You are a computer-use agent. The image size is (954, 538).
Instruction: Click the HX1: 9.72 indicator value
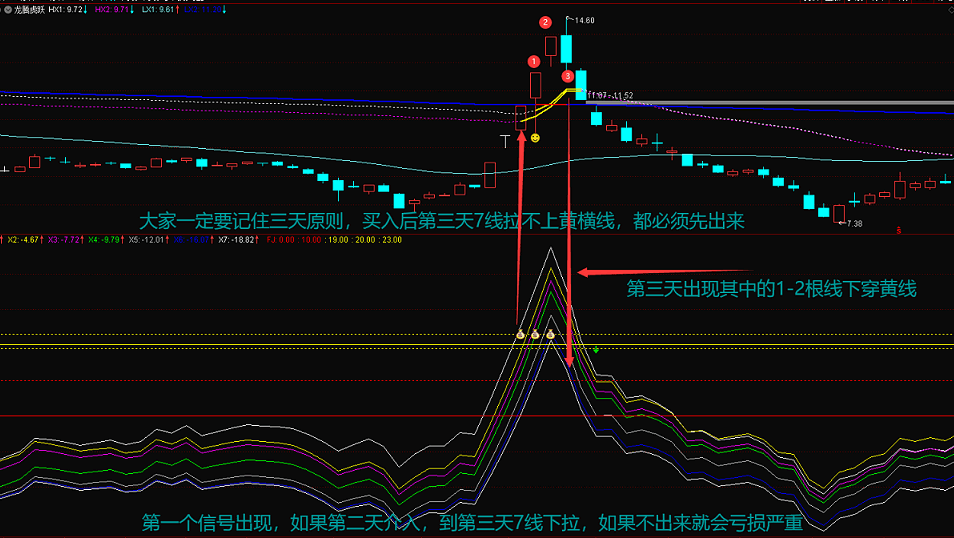[x=68, y=10]
